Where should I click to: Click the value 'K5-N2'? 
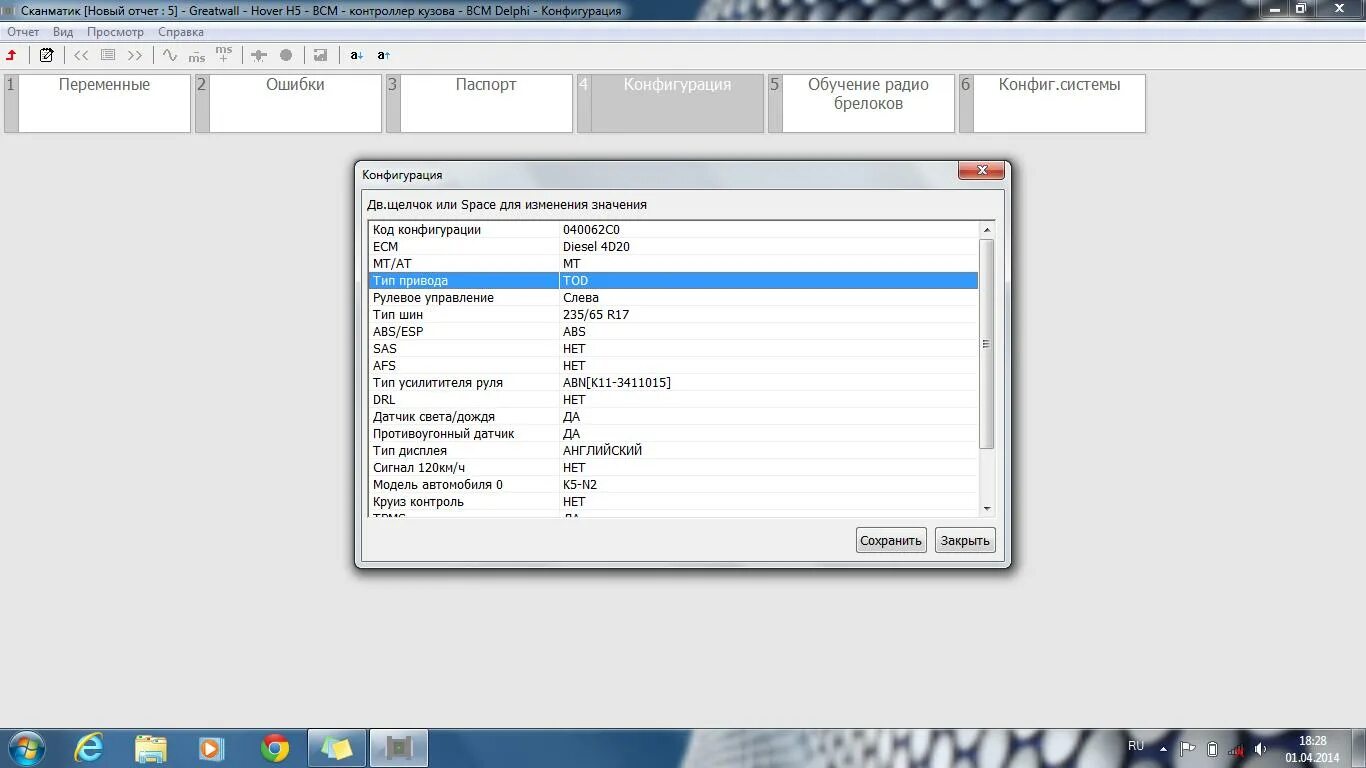(x=580, y=485)
